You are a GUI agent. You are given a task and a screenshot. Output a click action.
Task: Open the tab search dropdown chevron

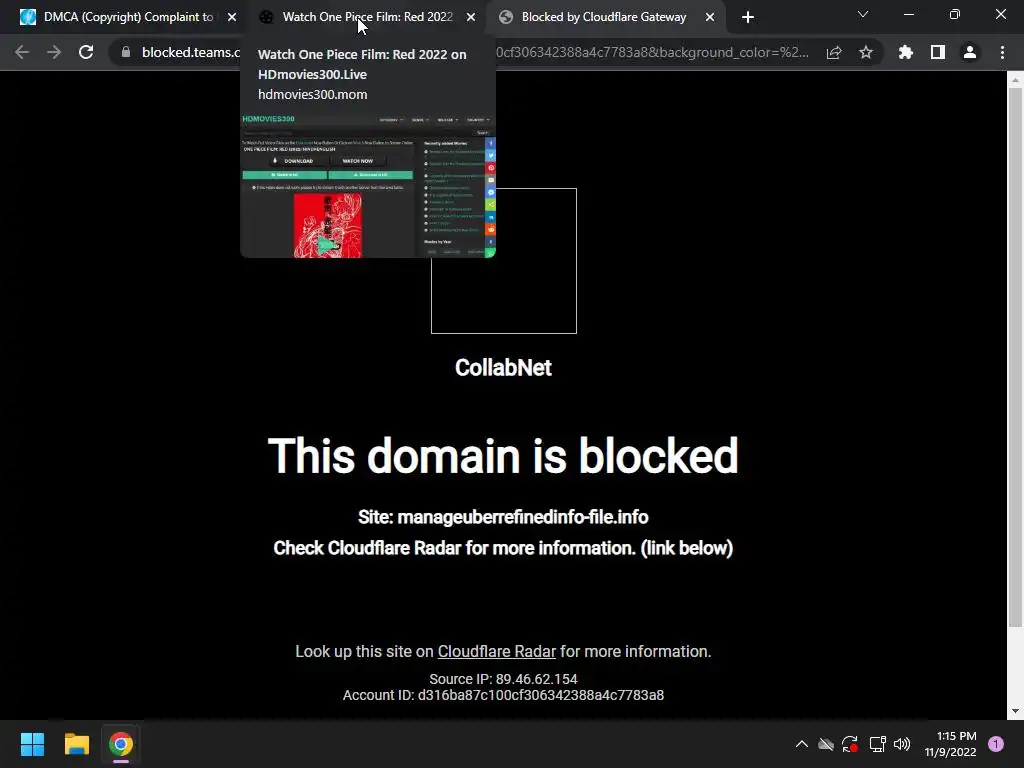pyautogui.click(x=863, y=14)
